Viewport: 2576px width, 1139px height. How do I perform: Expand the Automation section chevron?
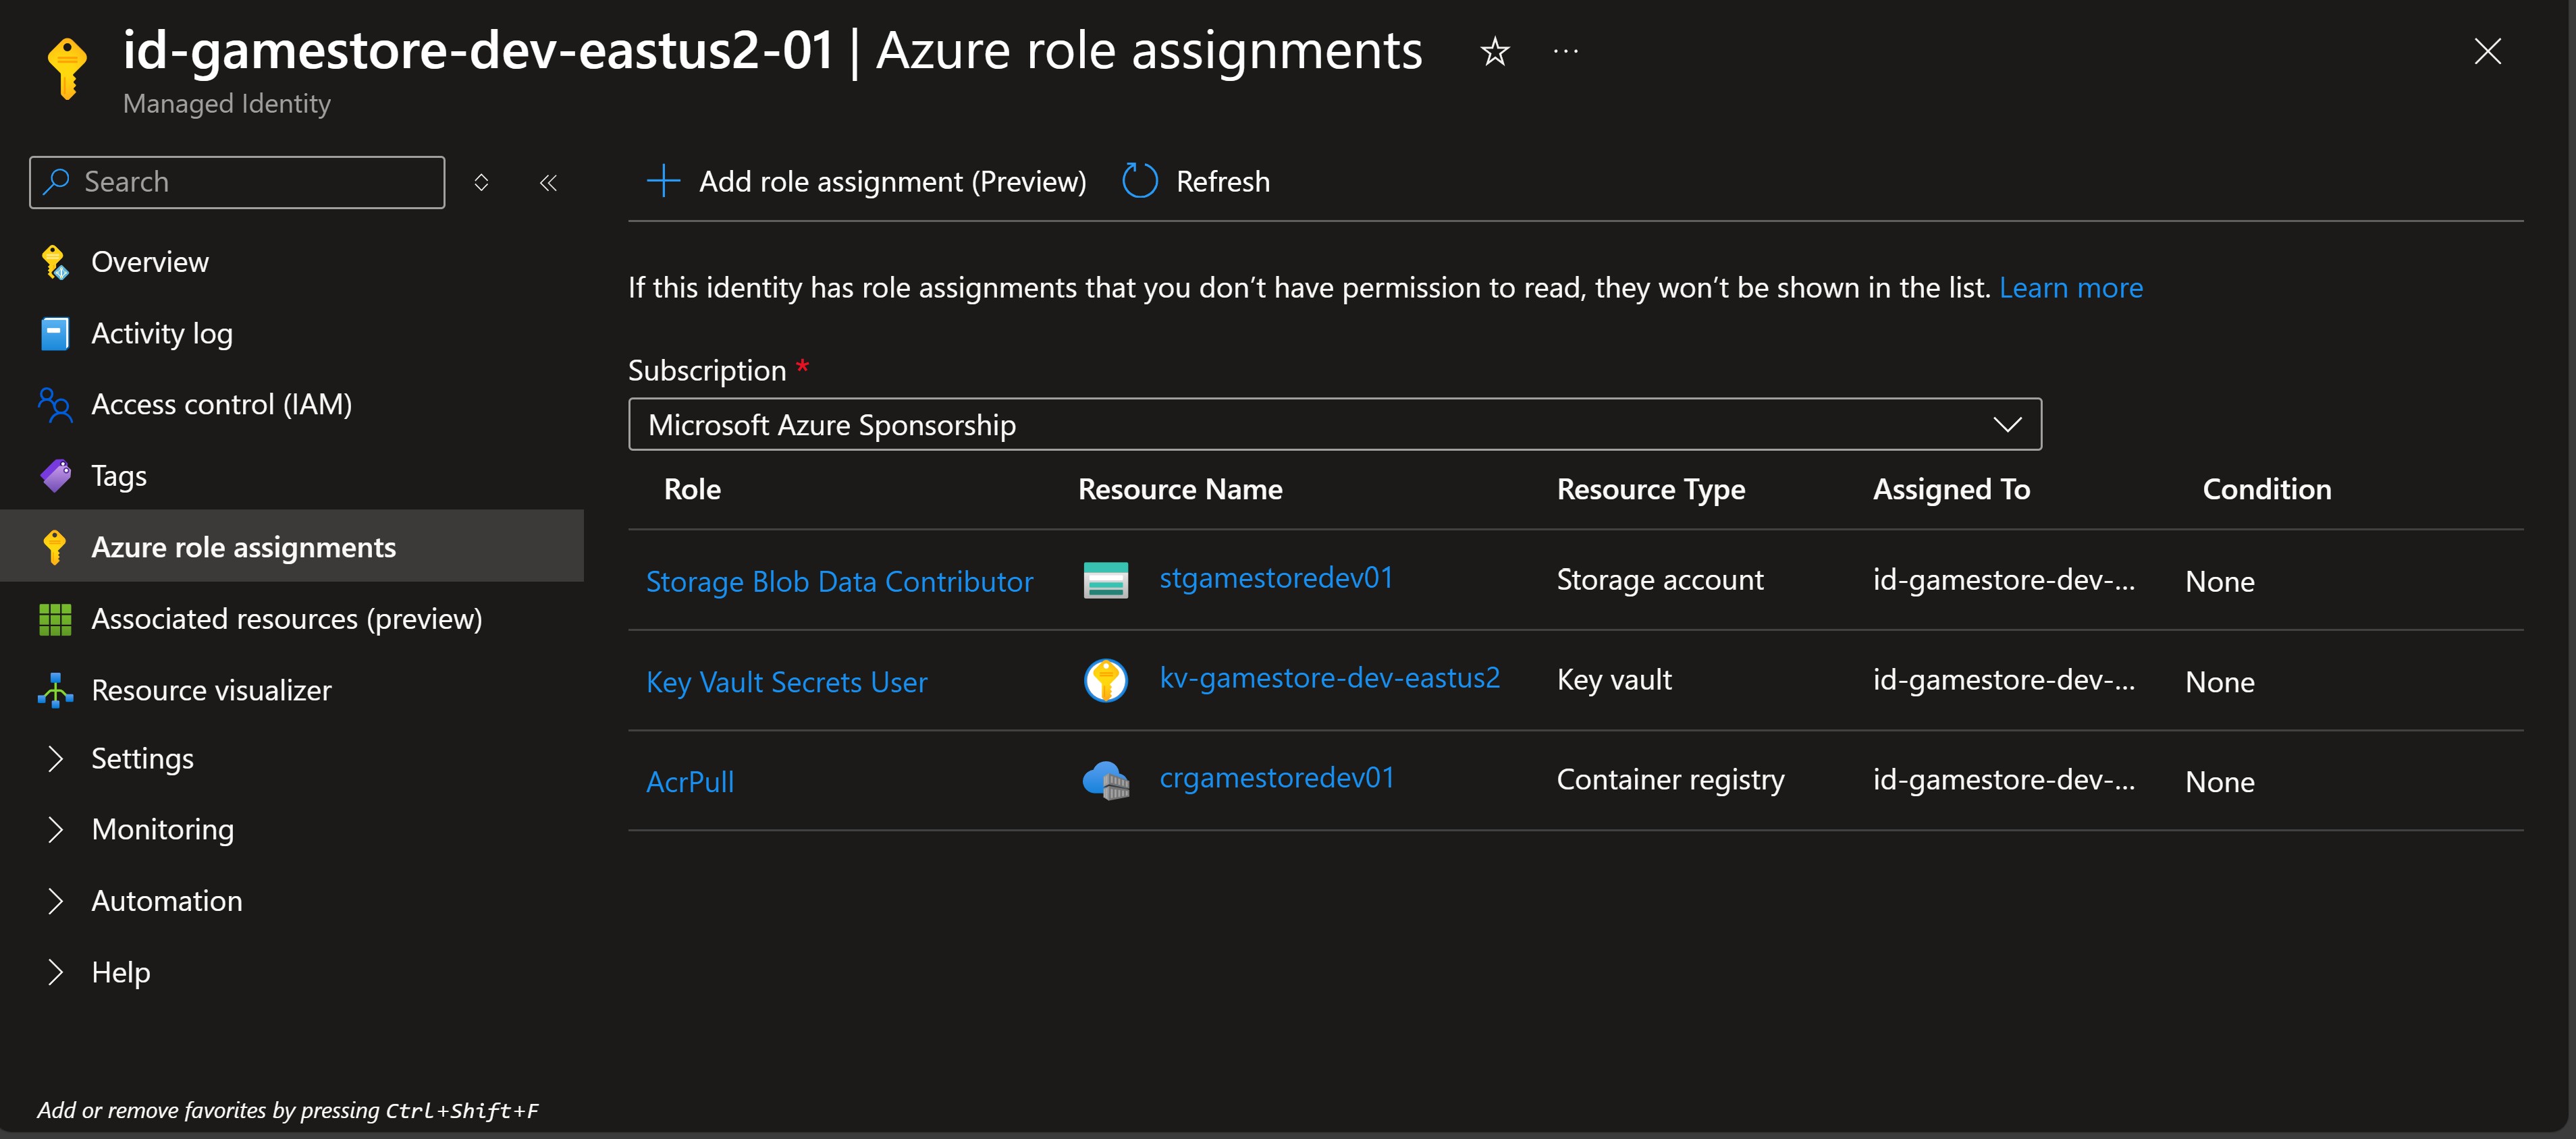(55, 901)
